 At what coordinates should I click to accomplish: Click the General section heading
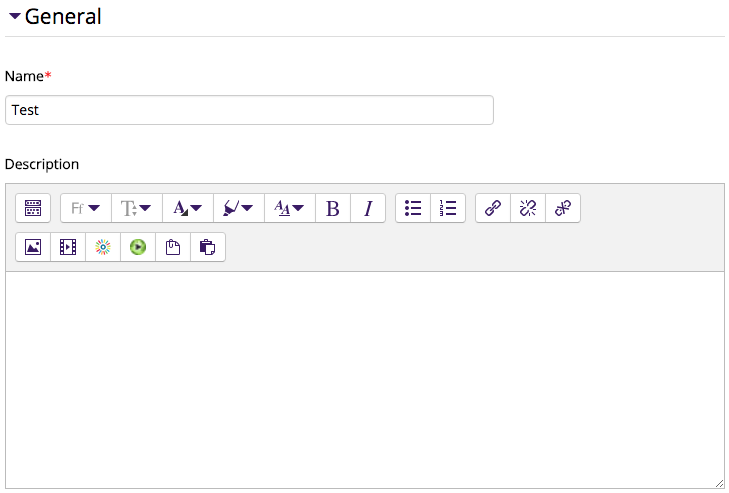(63, 17)
